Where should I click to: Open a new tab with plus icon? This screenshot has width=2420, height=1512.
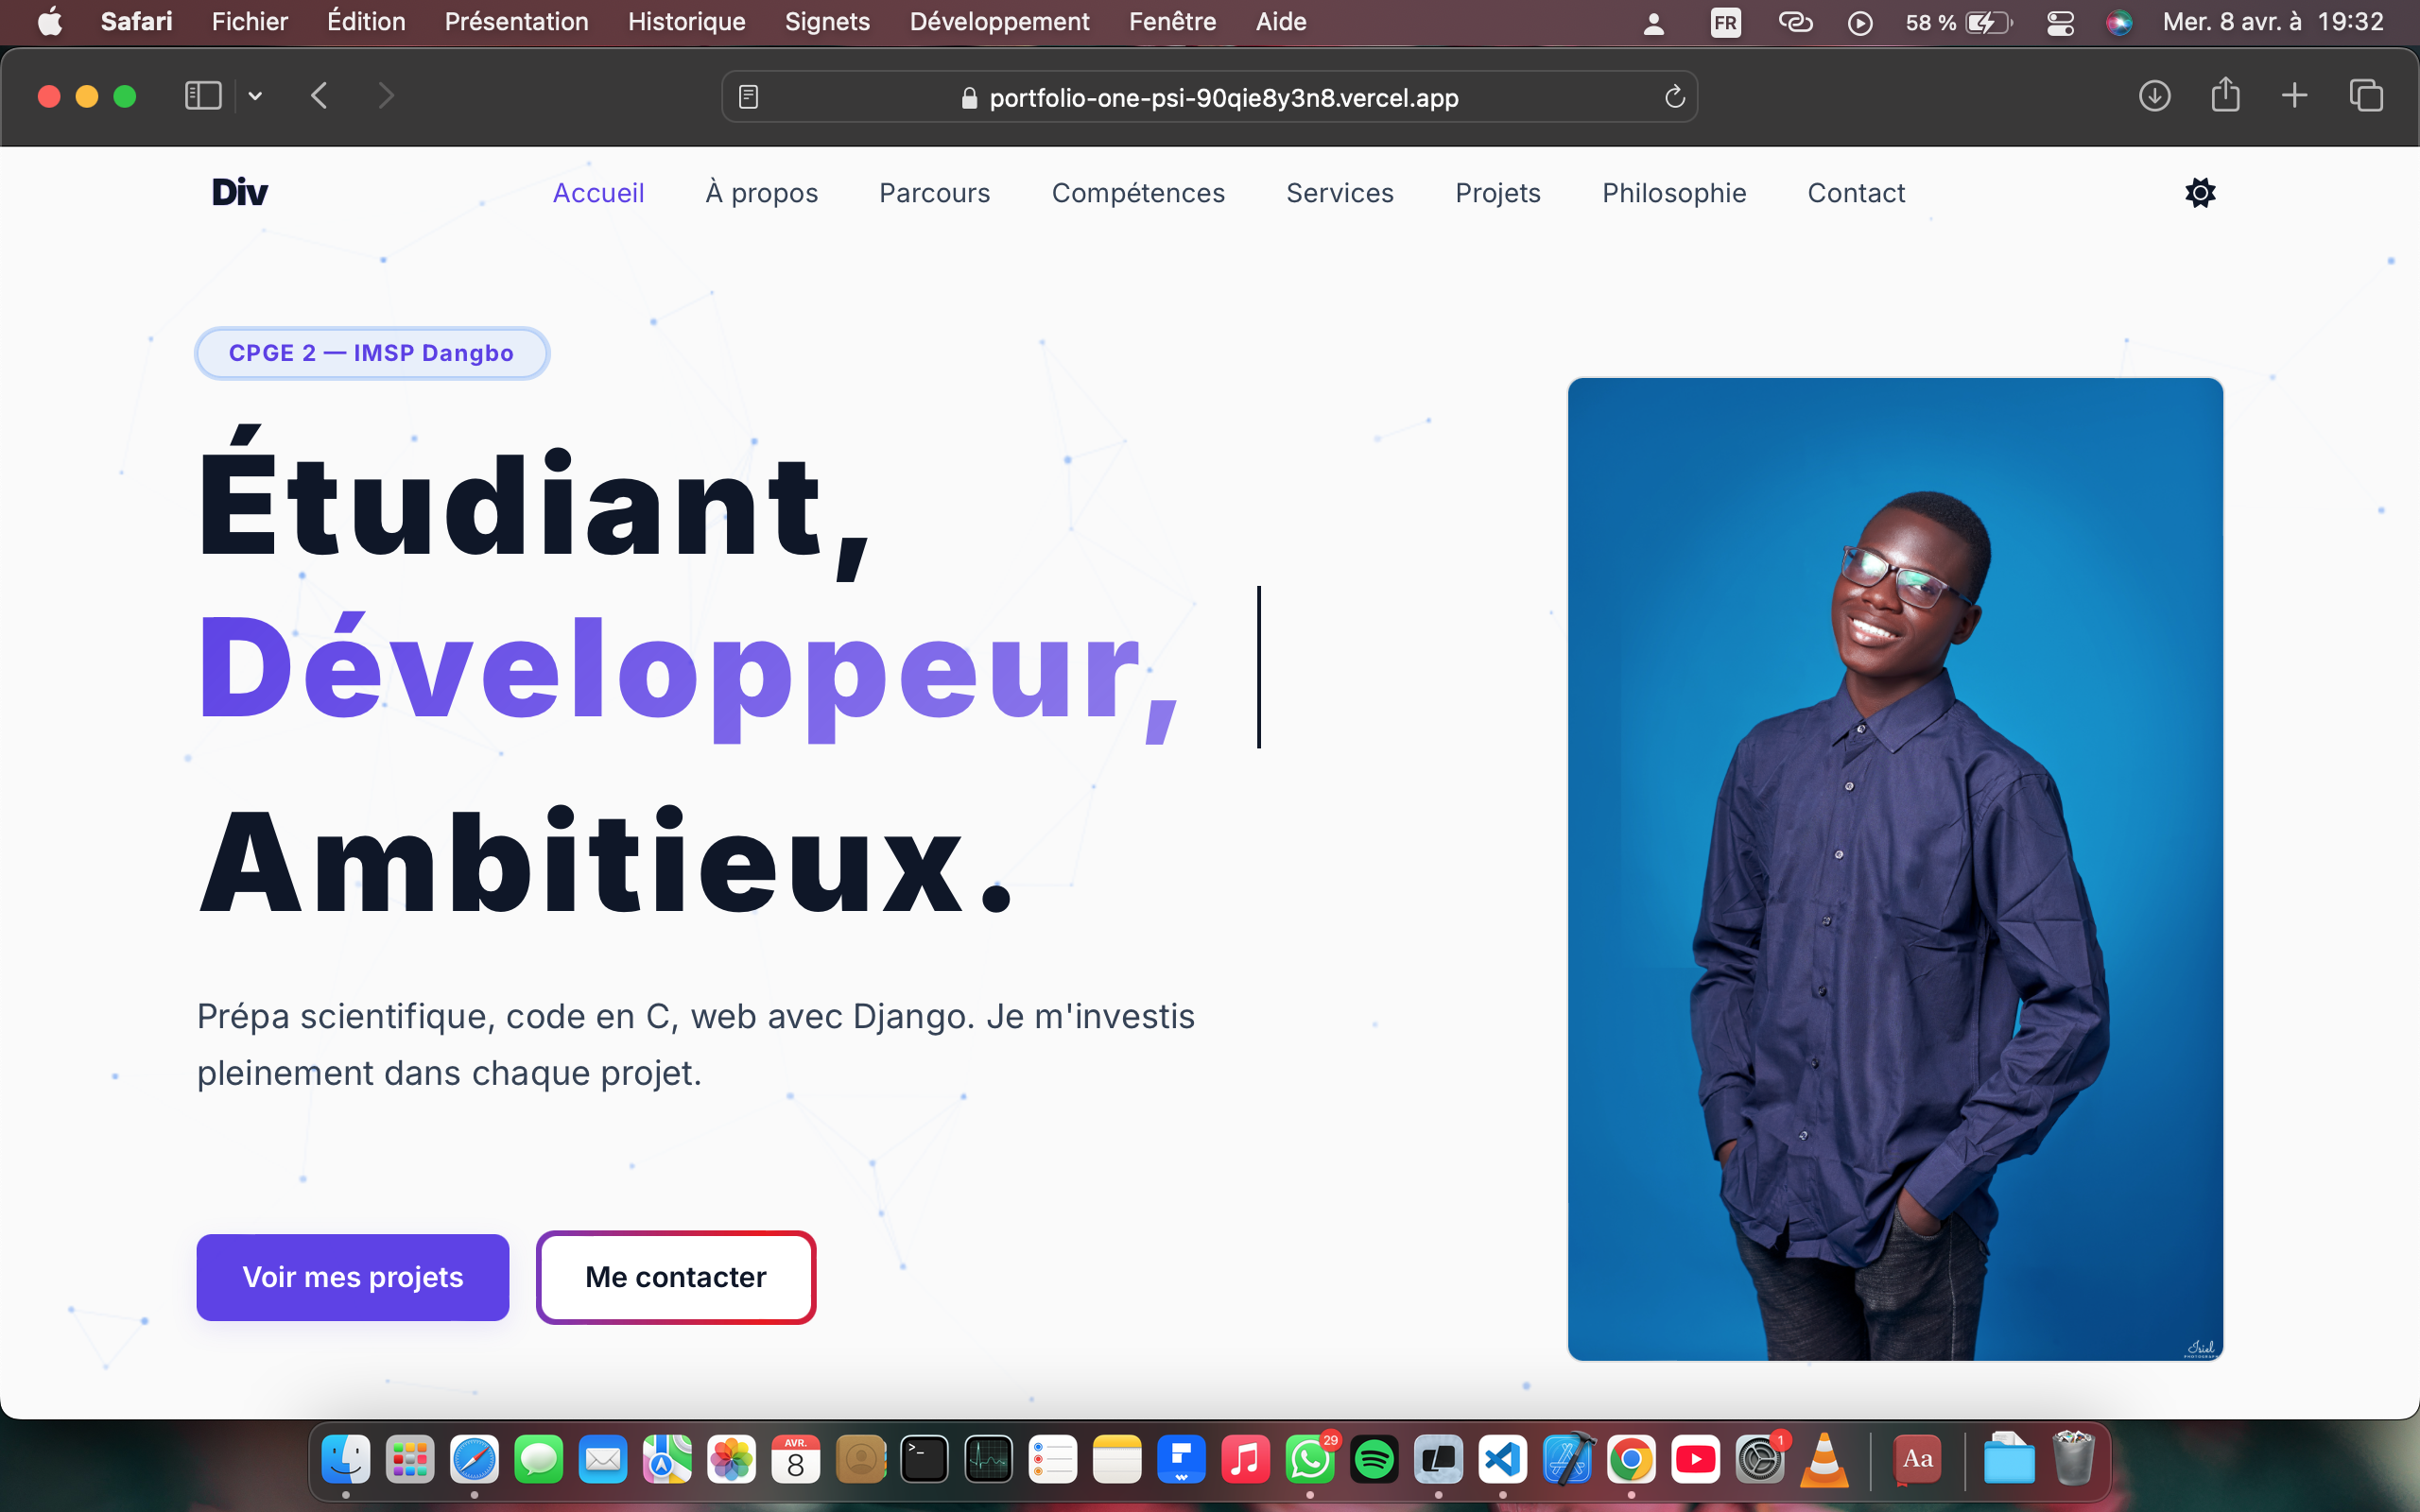[2295, 96]
